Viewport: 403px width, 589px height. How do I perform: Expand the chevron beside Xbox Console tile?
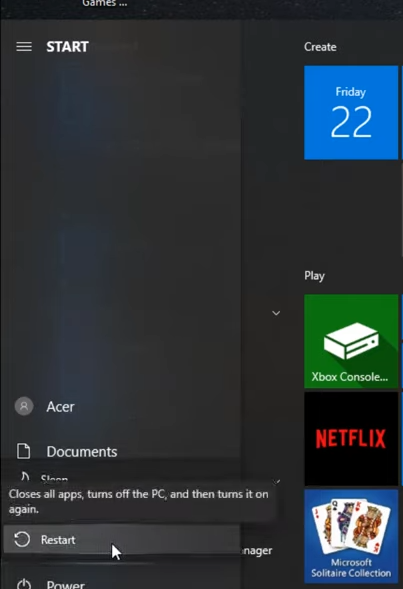coord(276,313)
